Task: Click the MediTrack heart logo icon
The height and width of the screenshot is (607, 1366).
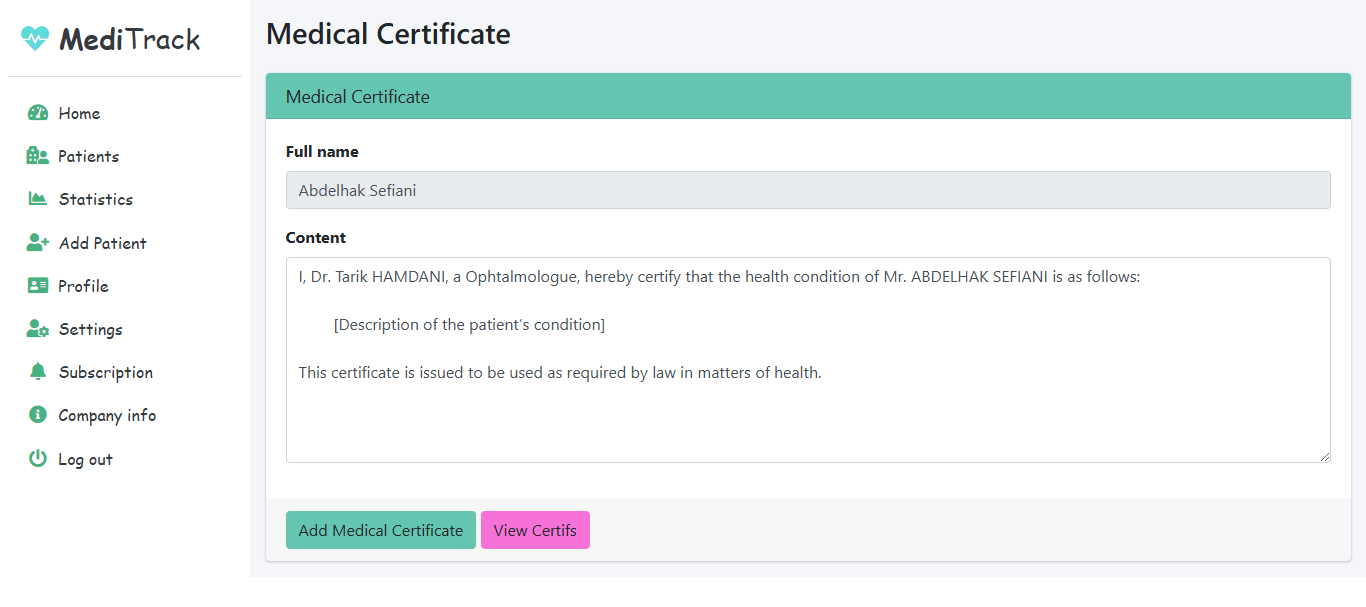Action: coord(35,38)
